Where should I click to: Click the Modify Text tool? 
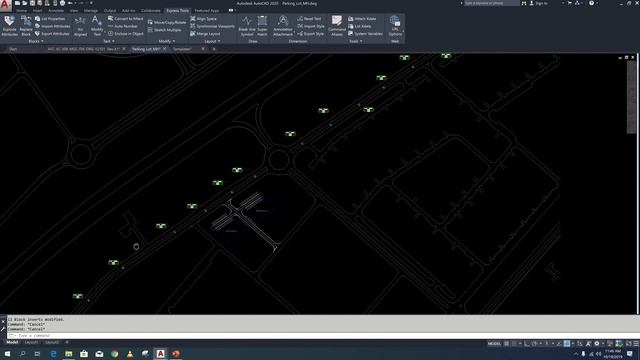click(x=97, y=26)
